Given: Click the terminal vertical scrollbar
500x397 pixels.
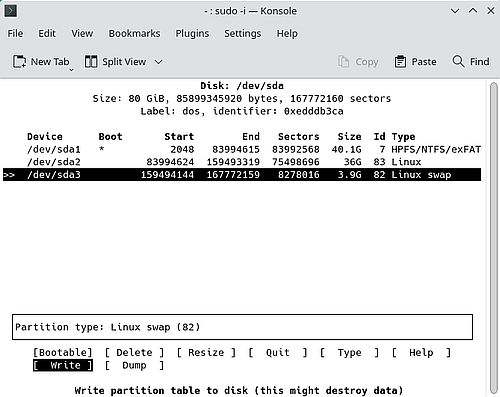Looking at the screenshot, I should pyautogui.click(x=494, y=238).
